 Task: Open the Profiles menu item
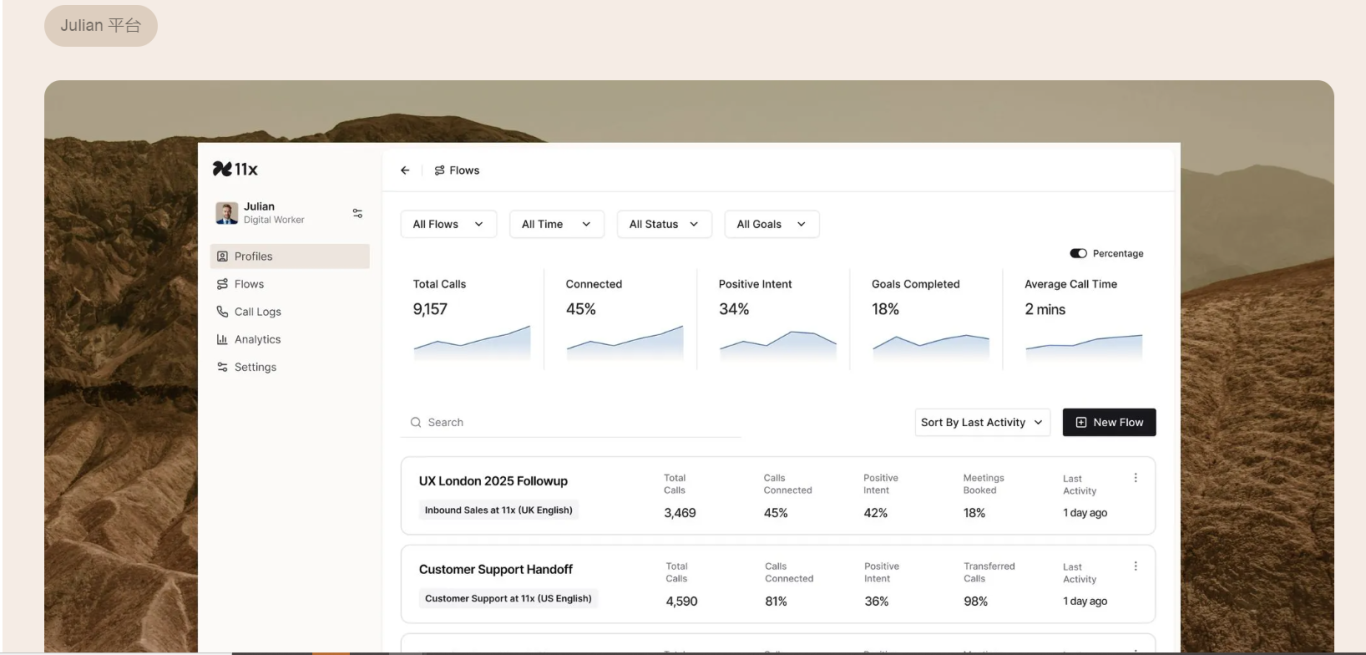[290, 256]
